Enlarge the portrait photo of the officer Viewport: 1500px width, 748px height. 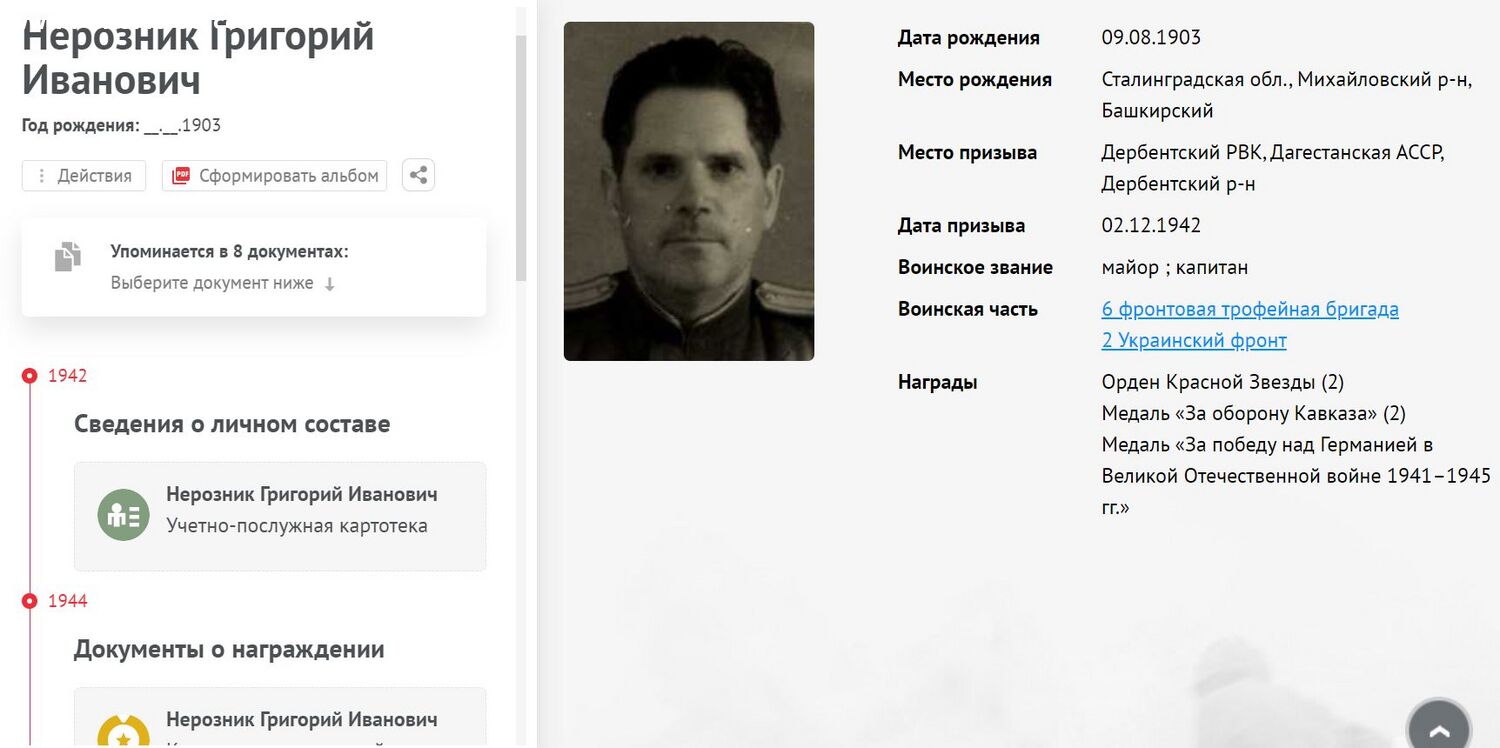click(689, 191)
